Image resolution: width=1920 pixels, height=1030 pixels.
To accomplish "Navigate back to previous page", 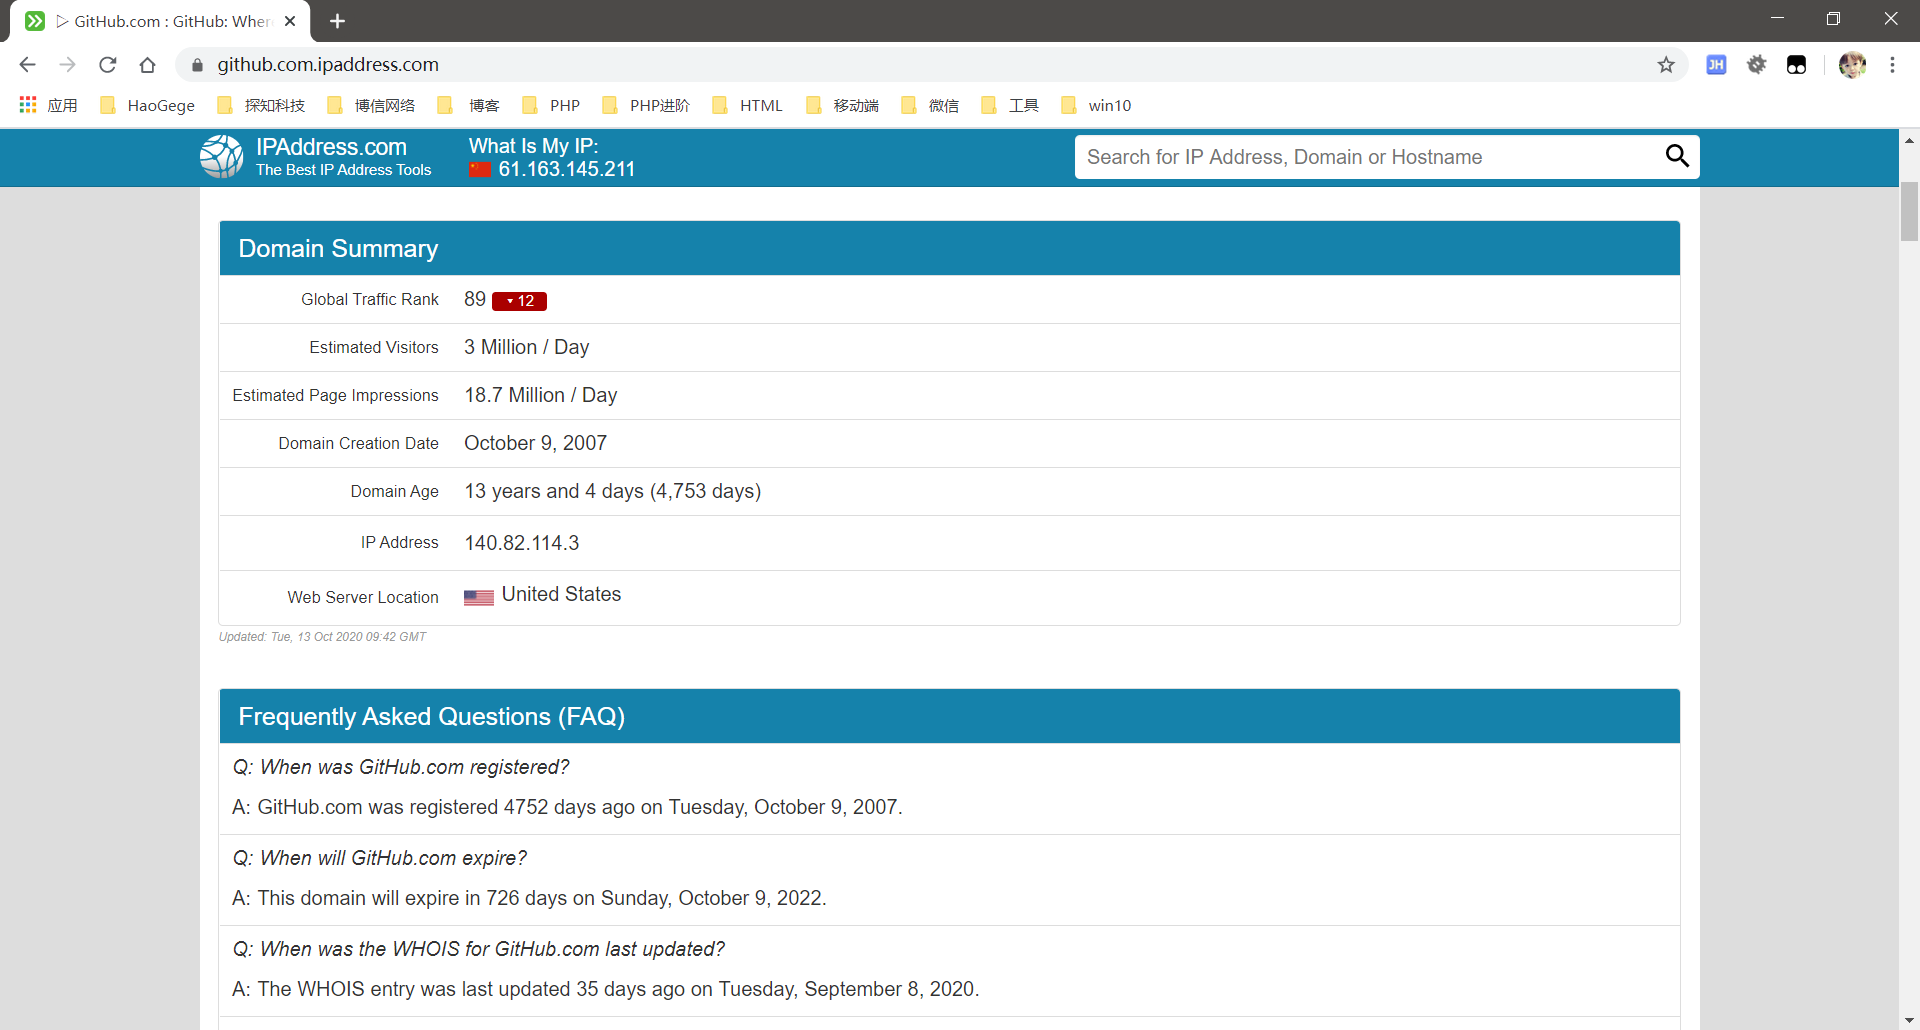I will pyautogui.click(x=28, y=65).
